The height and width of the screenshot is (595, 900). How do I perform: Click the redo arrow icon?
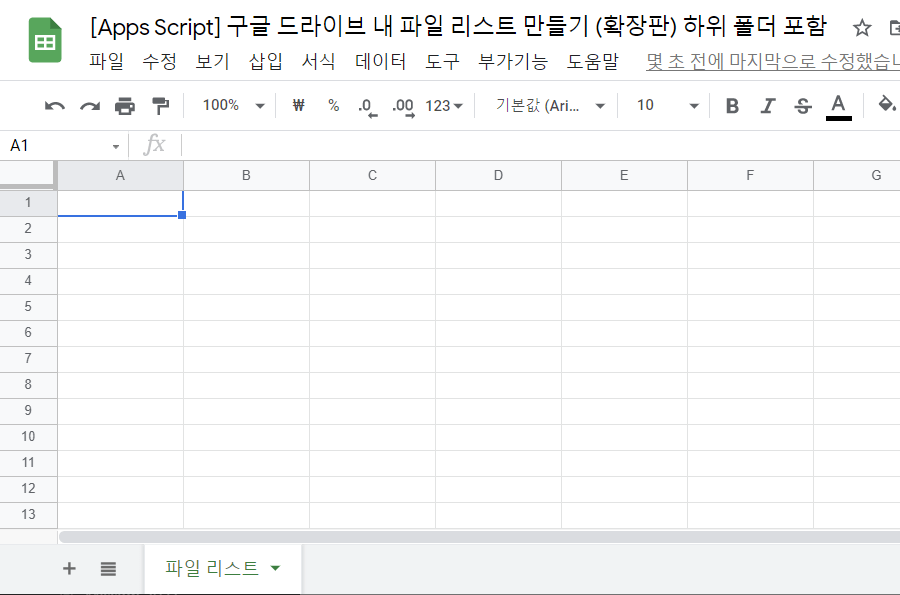pyautogui.click(x=90, y=106)
